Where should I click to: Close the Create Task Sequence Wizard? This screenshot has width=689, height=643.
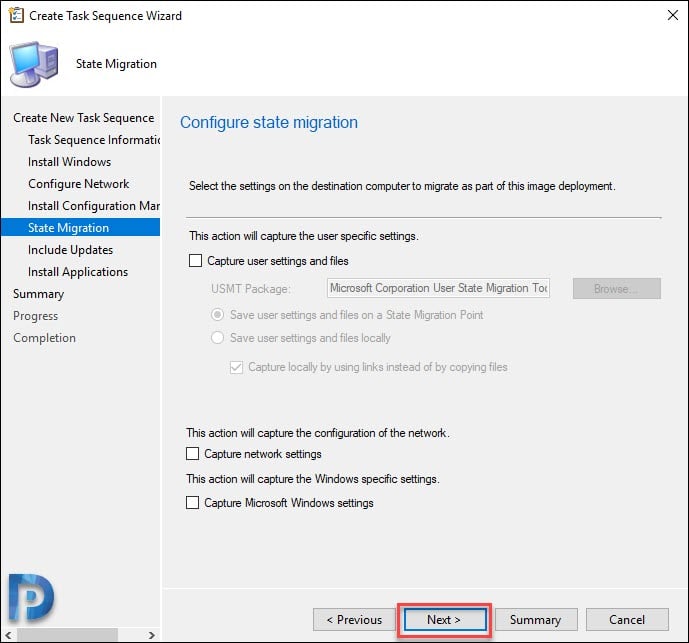click(x=672, y=15)
